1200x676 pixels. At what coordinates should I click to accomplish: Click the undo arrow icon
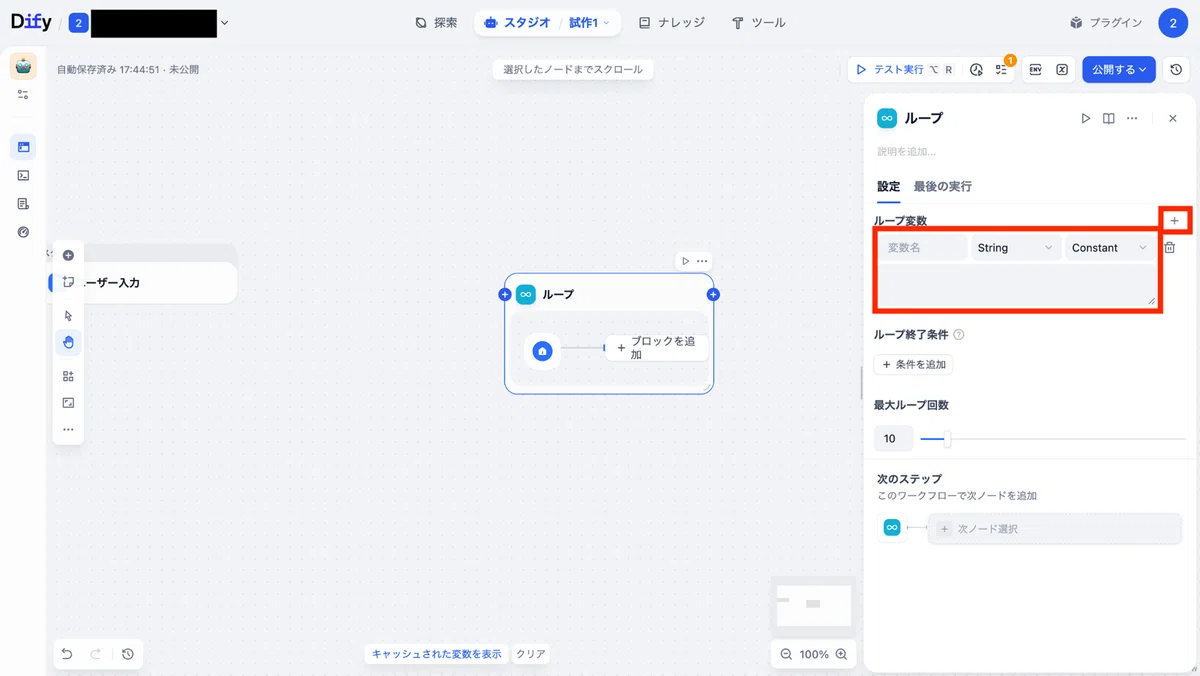point(67,654)
